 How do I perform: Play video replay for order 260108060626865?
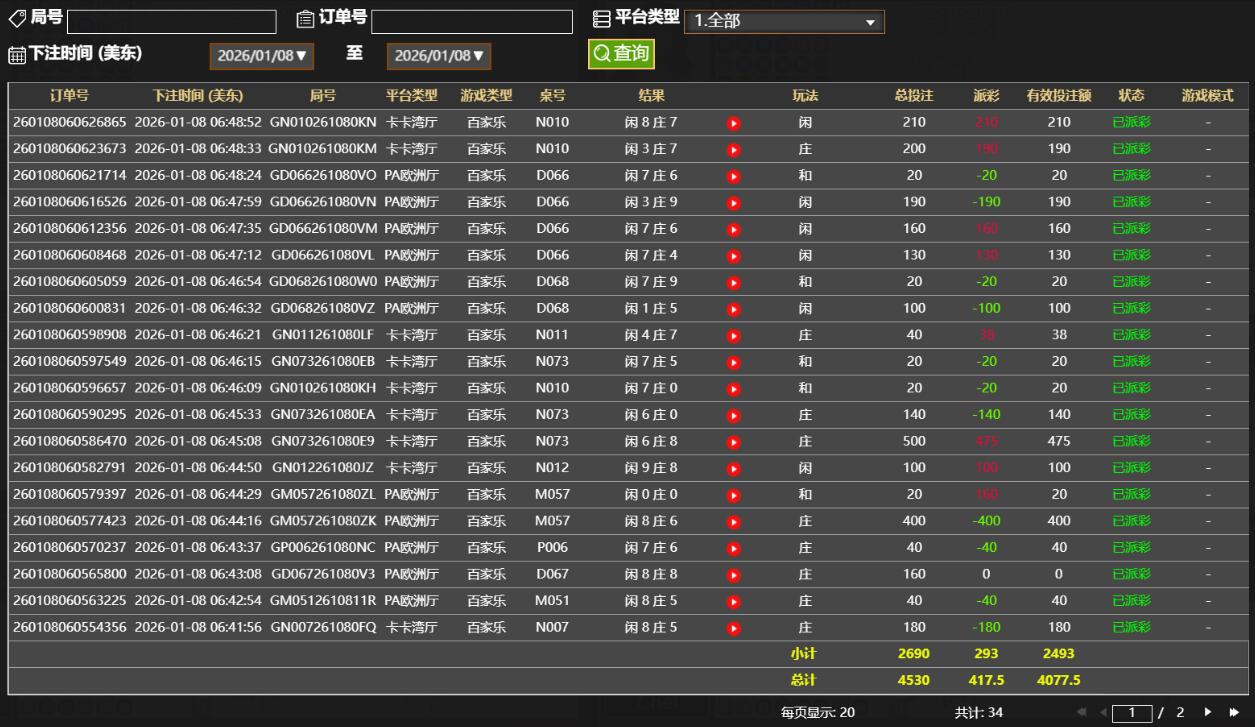[734, 123]
